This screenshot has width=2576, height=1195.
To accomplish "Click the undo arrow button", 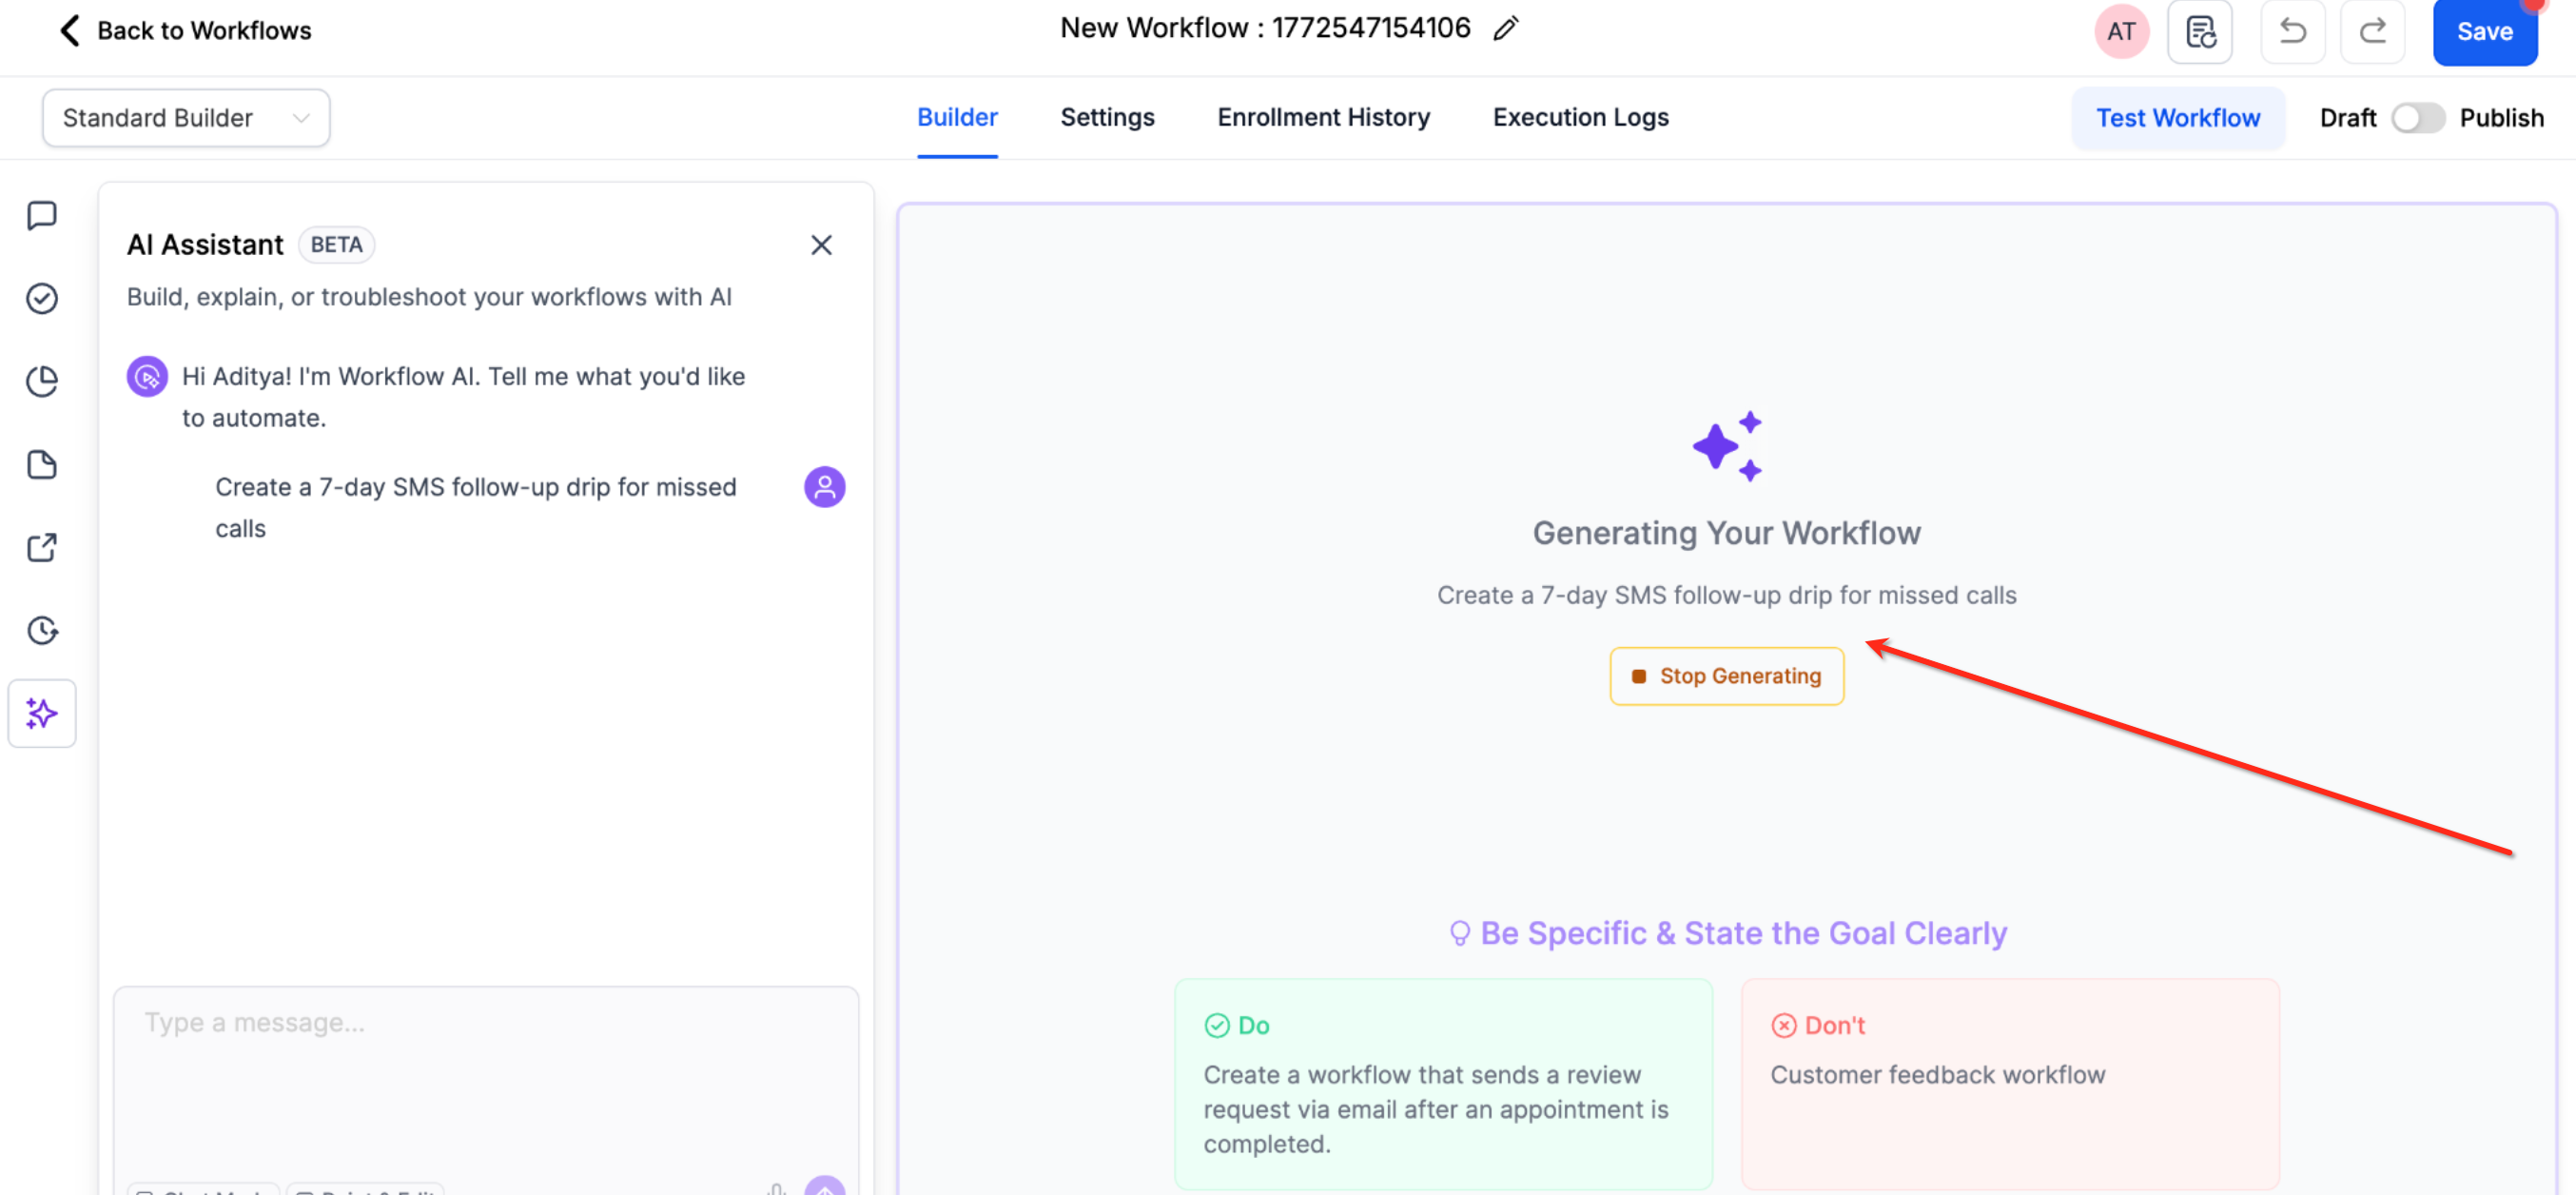I will click(2292, 32).
